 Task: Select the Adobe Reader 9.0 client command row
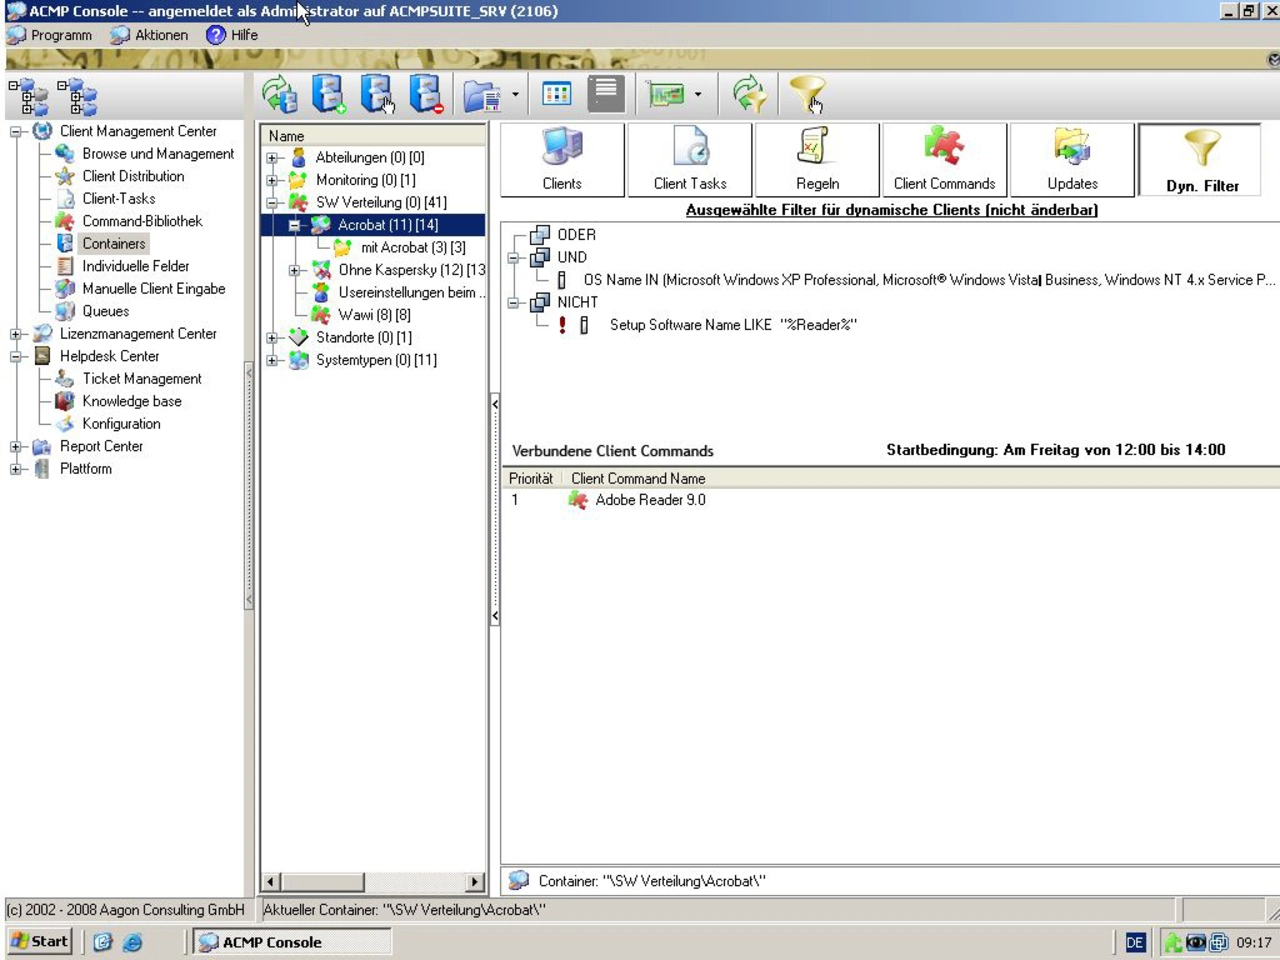(650, 500)
